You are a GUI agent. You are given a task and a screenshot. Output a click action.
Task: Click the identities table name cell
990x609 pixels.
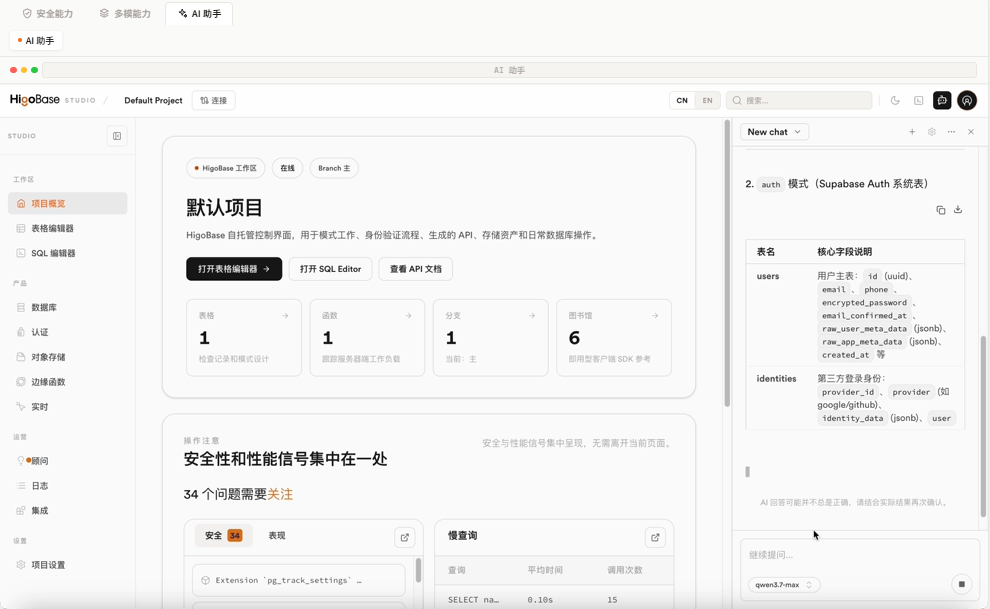point(776,379)
